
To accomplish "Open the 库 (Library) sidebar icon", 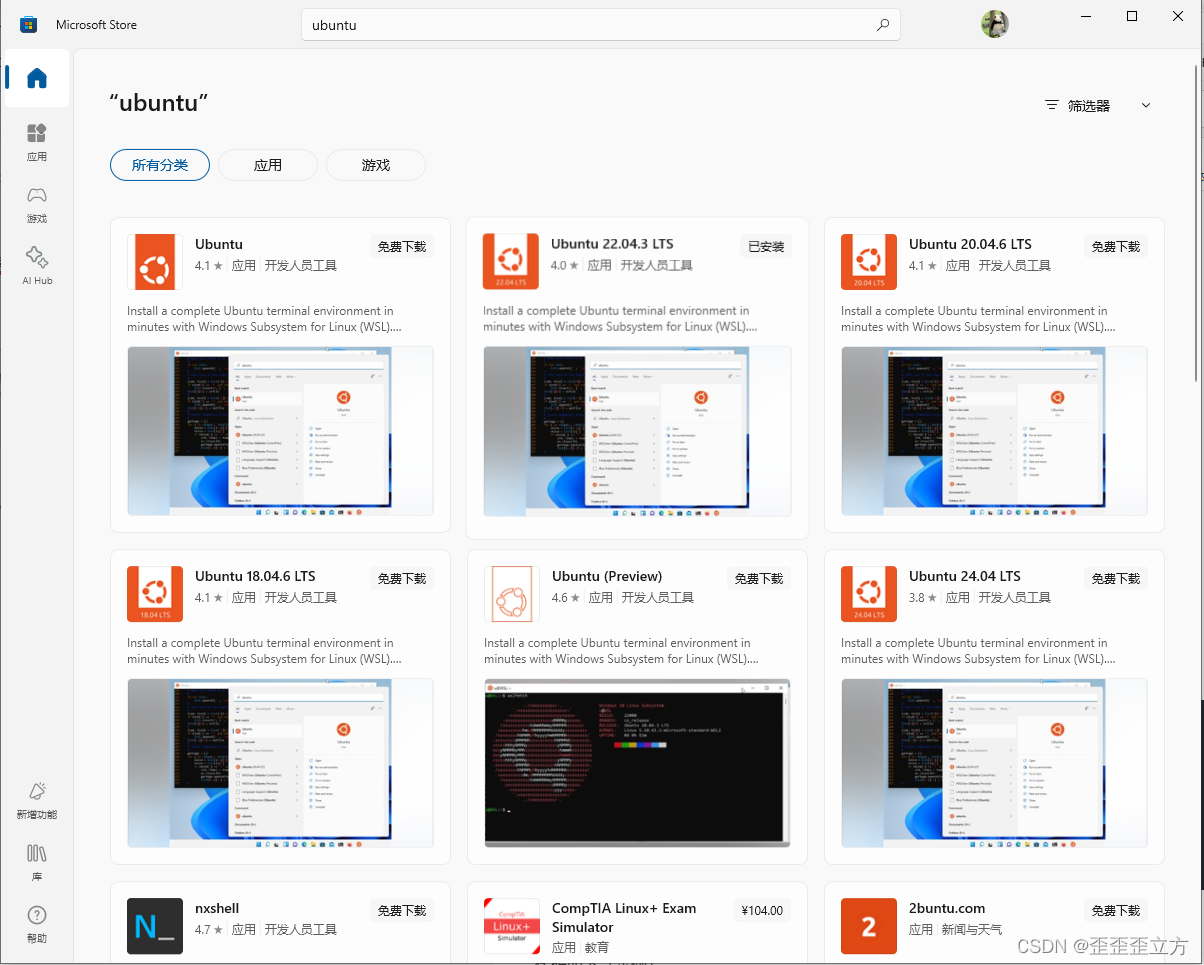I will [x=36, y=861].
